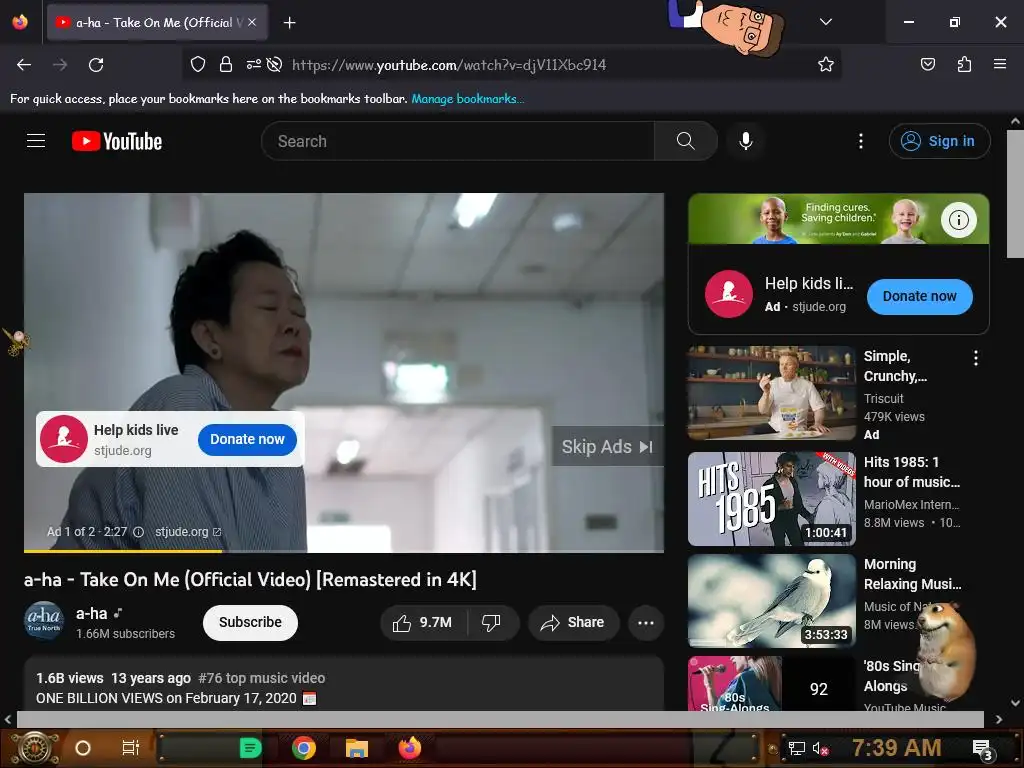1024x768 pixels.
Task: Click Donate now in the video overlay
Action: click(x=247, y=440)
